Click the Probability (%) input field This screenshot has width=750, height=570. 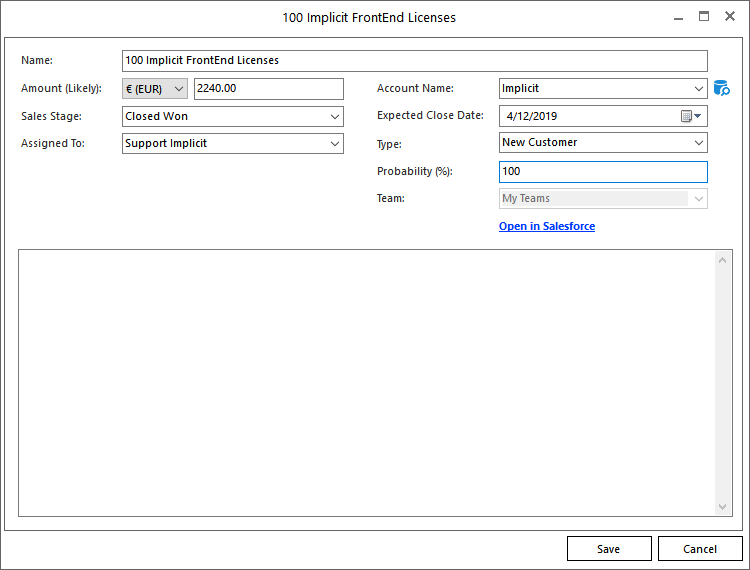(x=602, y=171)
